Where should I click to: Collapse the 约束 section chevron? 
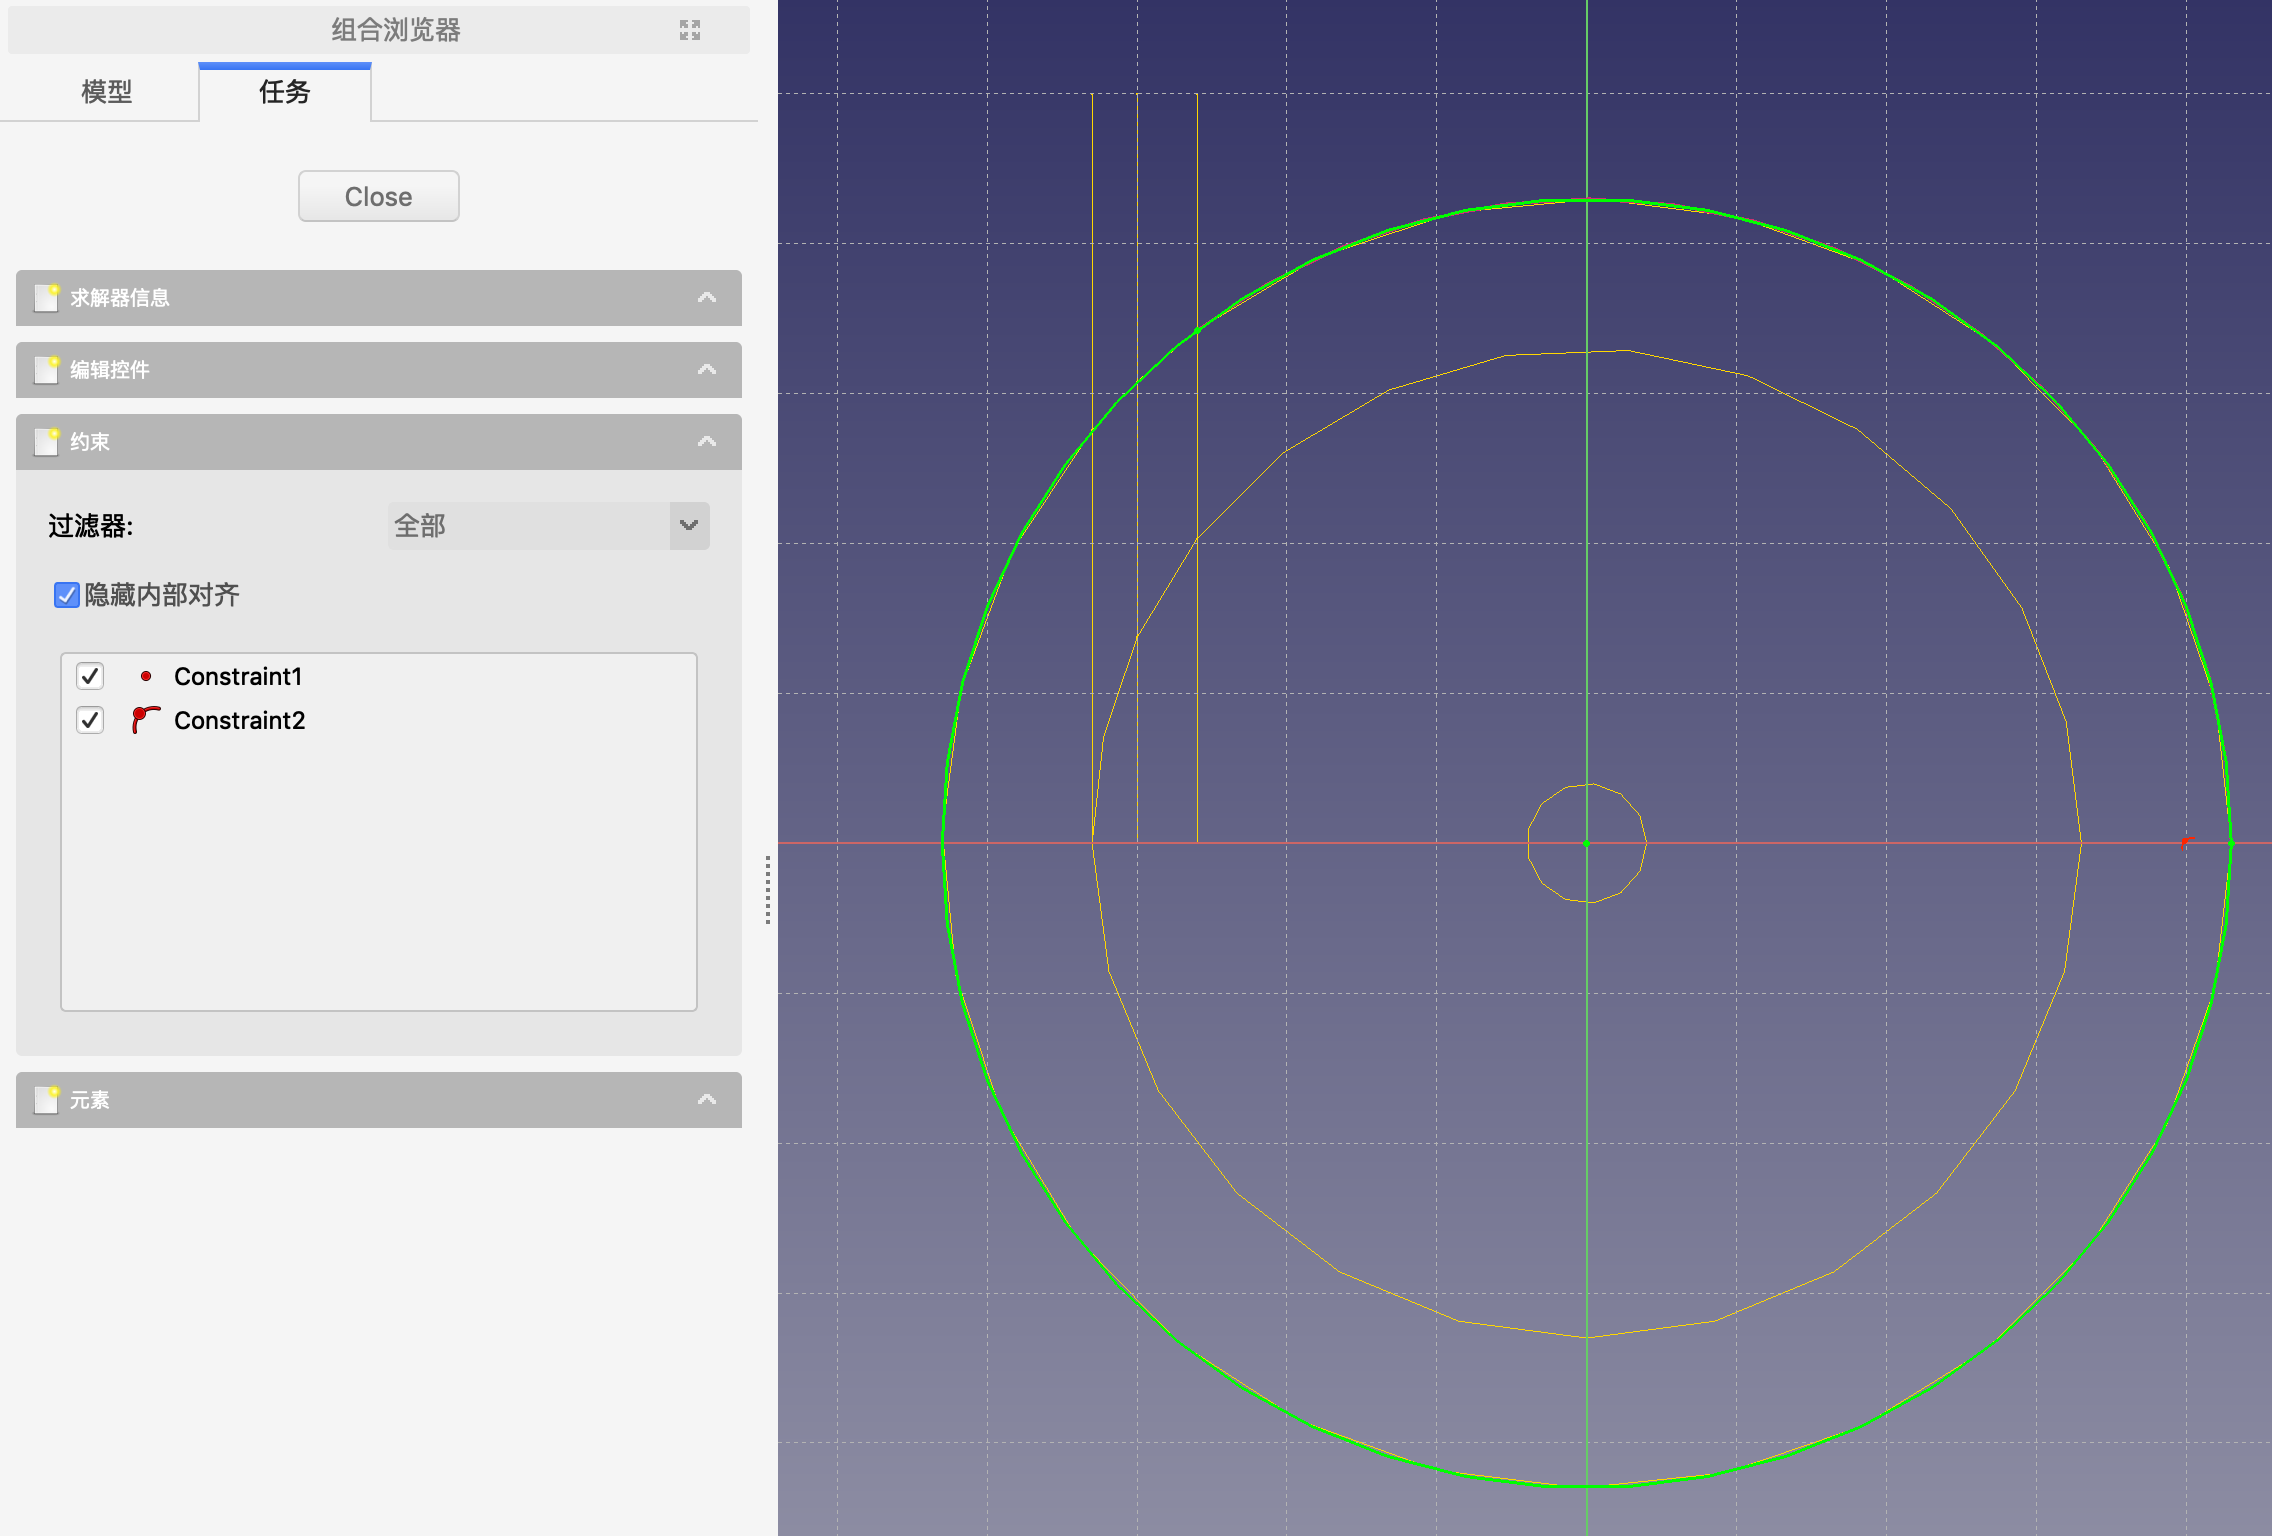(707, 442)
